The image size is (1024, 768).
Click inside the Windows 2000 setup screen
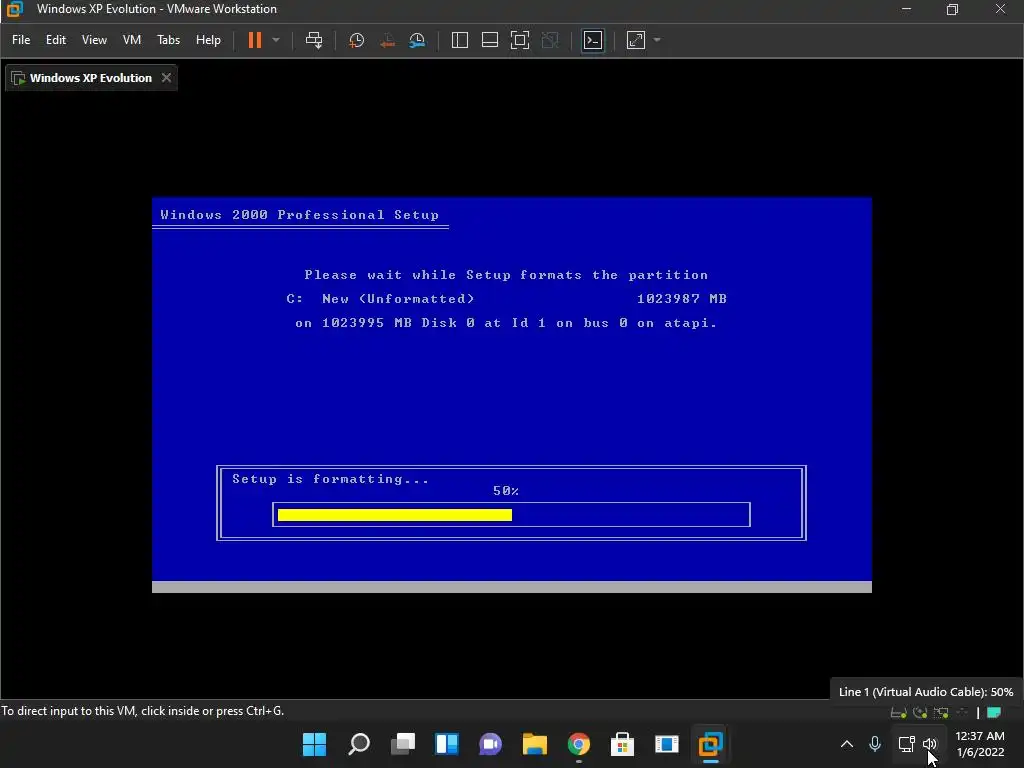tap(512, 394)
